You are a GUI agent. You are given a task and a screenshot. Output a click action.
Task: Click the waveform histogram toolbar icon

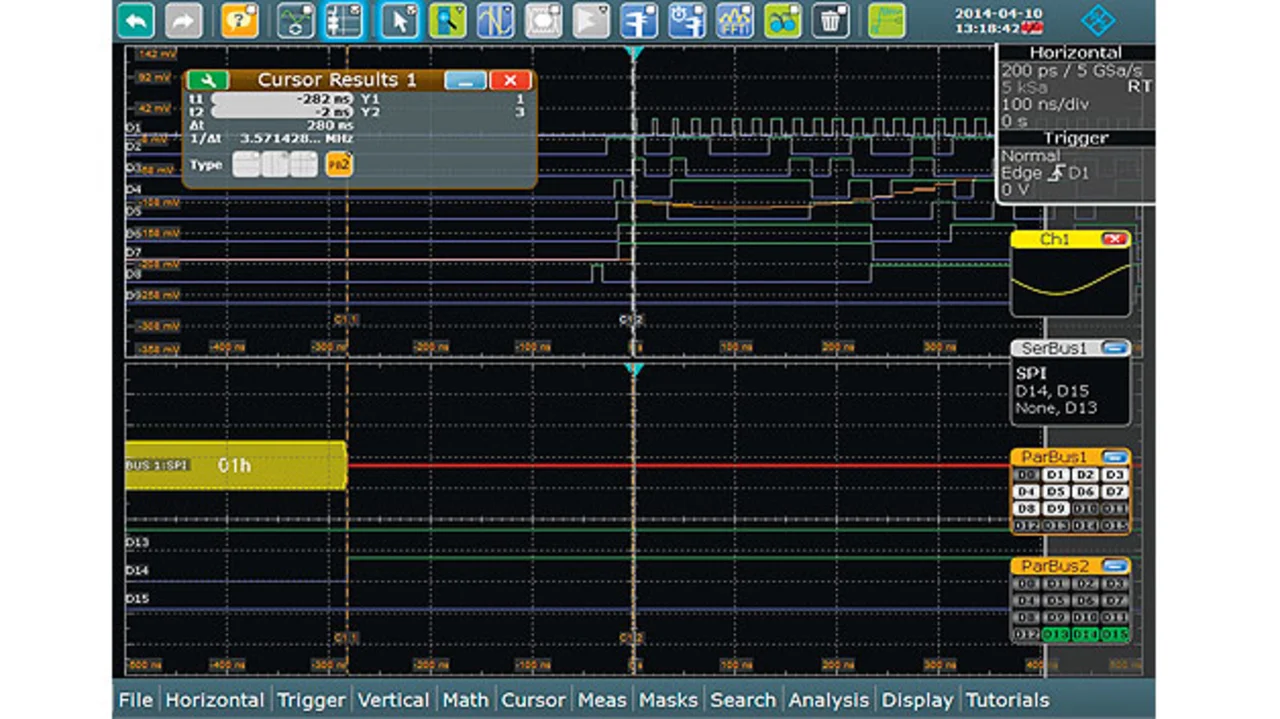pos(496,20)
